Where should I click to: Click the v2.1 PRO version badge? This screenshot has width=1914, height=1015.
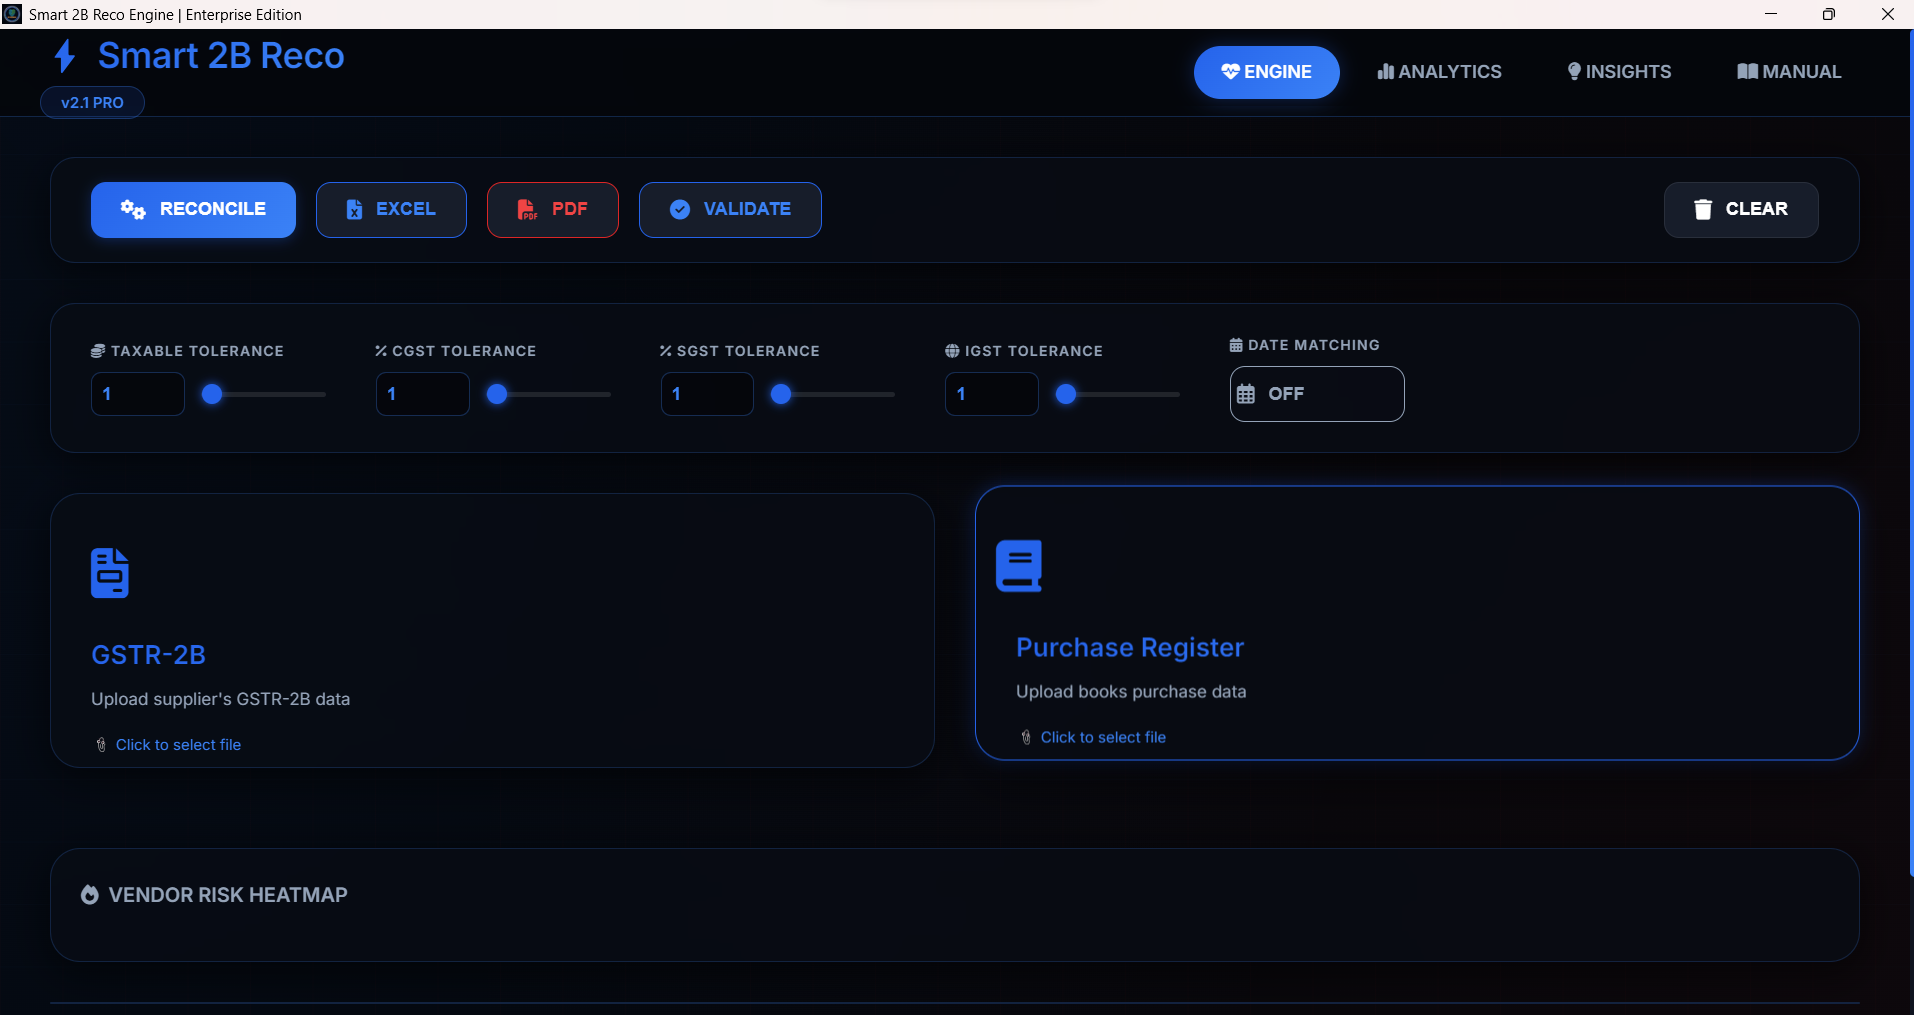point(92,103)
